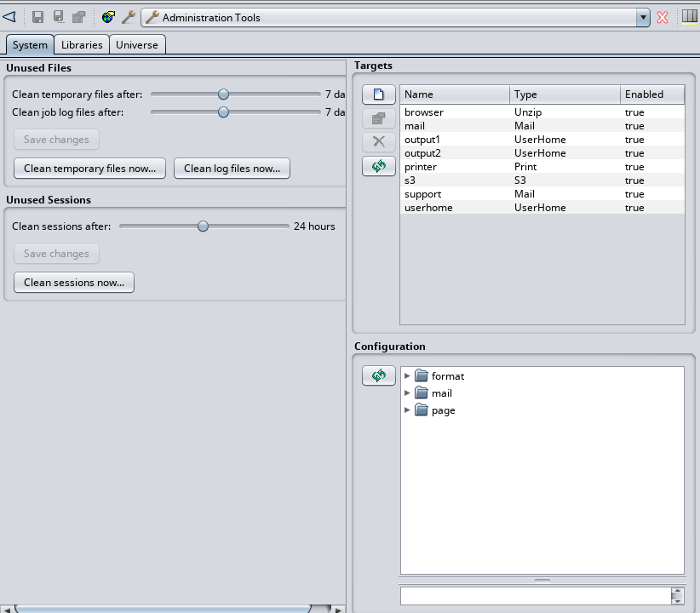Expand the page folder node
This screenshot has height=613, width=700.
click(x=407, y=410)
